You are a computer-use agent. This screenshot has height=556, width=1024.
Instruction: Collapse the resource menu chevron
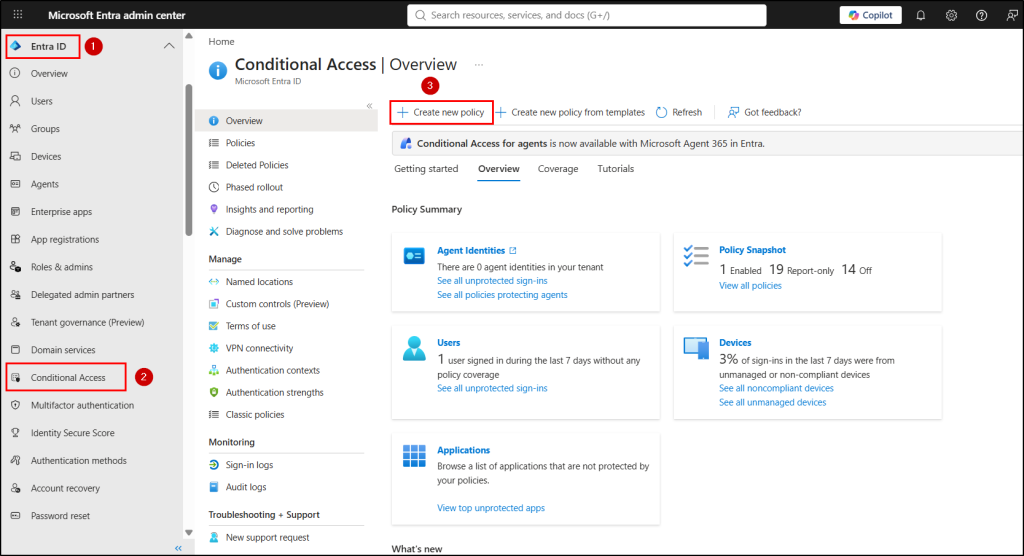[x=369, y=106]
